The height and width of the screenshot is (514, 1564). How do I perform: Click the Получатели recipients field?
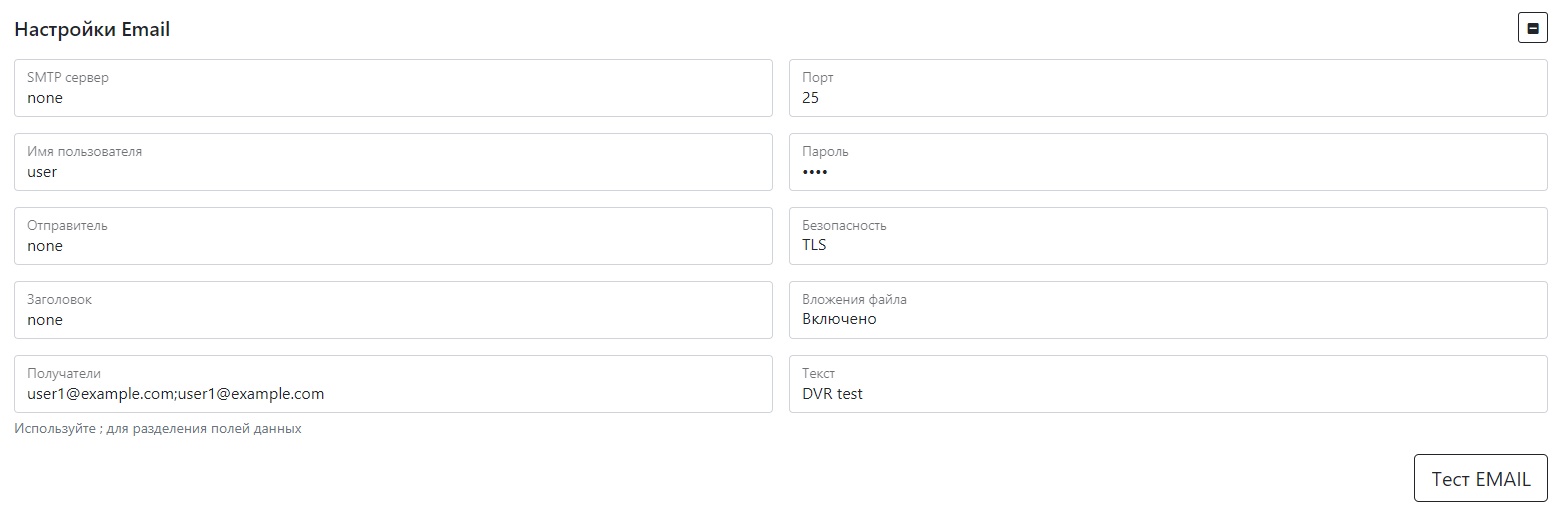click(x=393, y=384)
